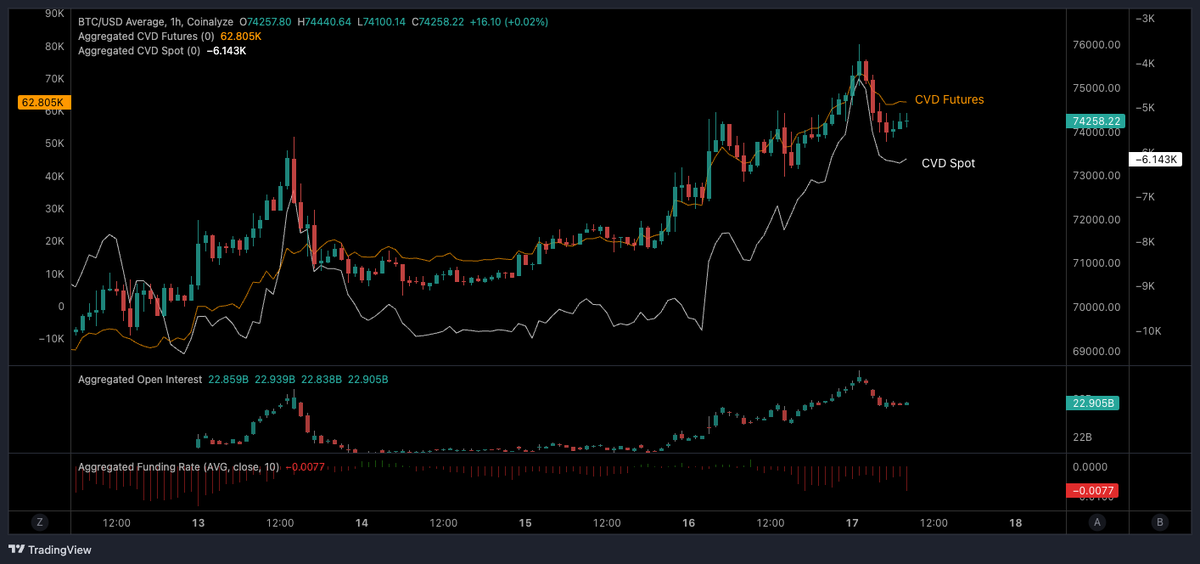The height and width of the screenshot is (564, 1200).
Task: Click date 13 on the time axis
Action: [x=198, y=522]
